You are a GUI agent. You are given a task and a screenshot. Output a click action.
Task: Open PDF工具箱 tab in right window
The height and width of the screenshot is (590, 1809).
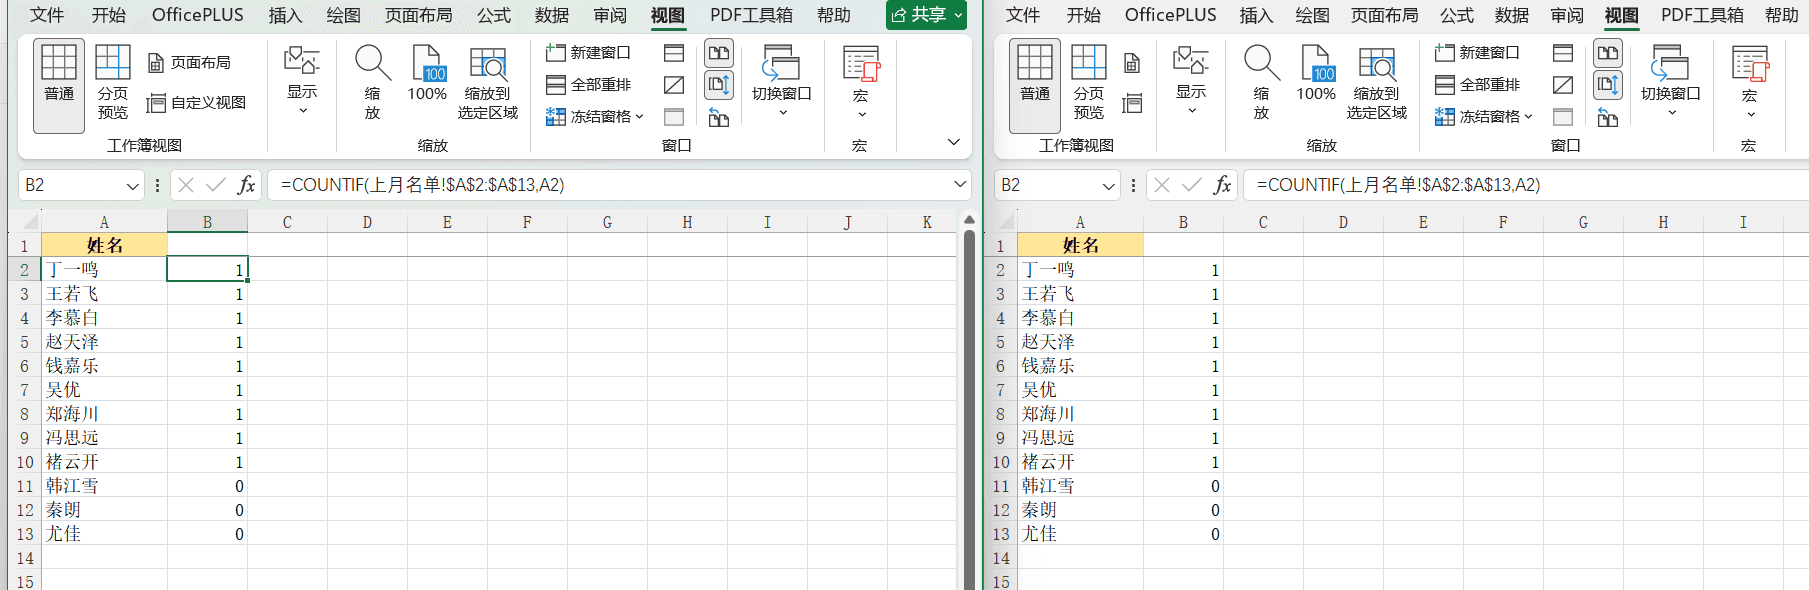(x=1703, y=15)
